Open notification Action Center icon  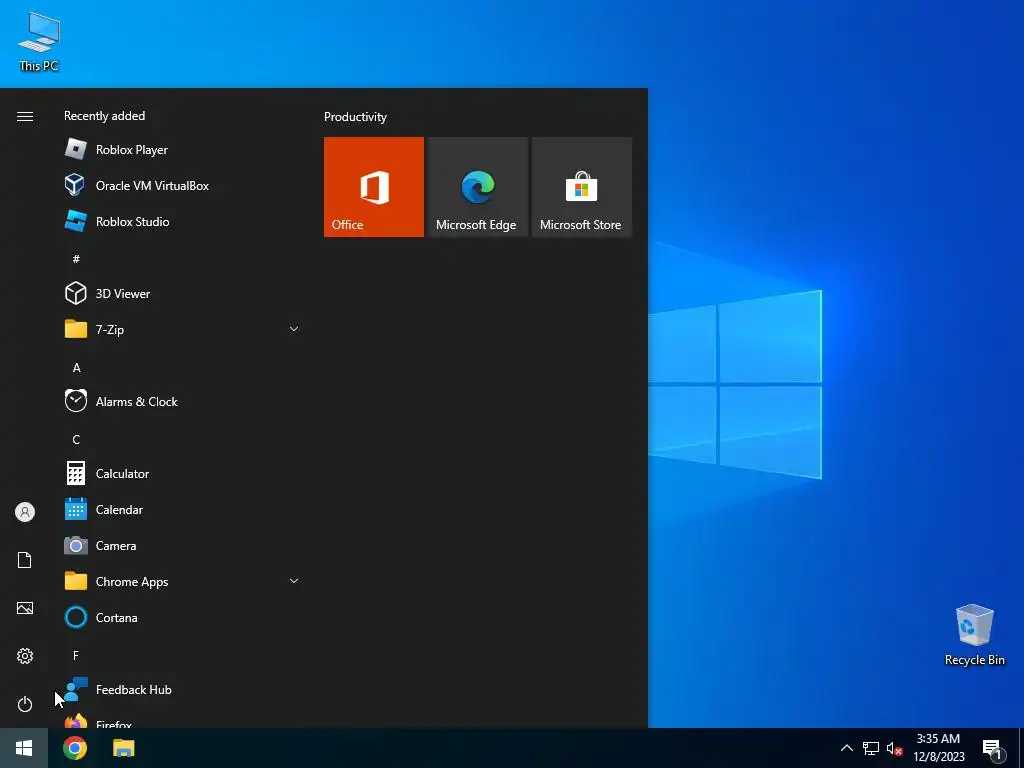click(x=993, y=748)
